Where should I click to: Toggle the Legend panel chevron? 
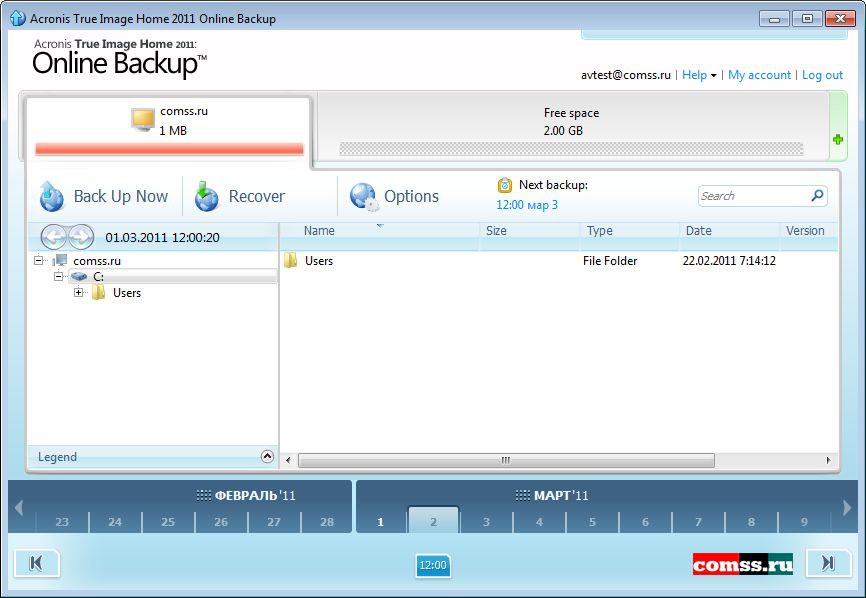[267, 457]
